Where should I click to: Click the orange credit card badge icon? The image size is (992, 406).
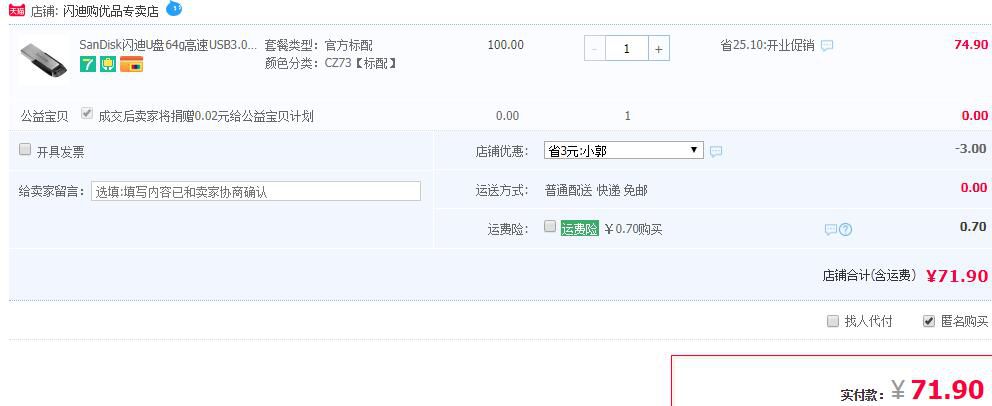coord(132,64)
